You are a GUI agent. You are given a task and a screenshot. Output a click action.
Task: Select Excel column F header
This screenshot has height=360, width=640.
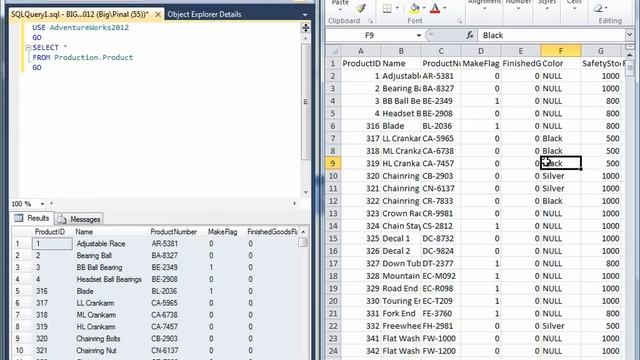click(560, 51)
